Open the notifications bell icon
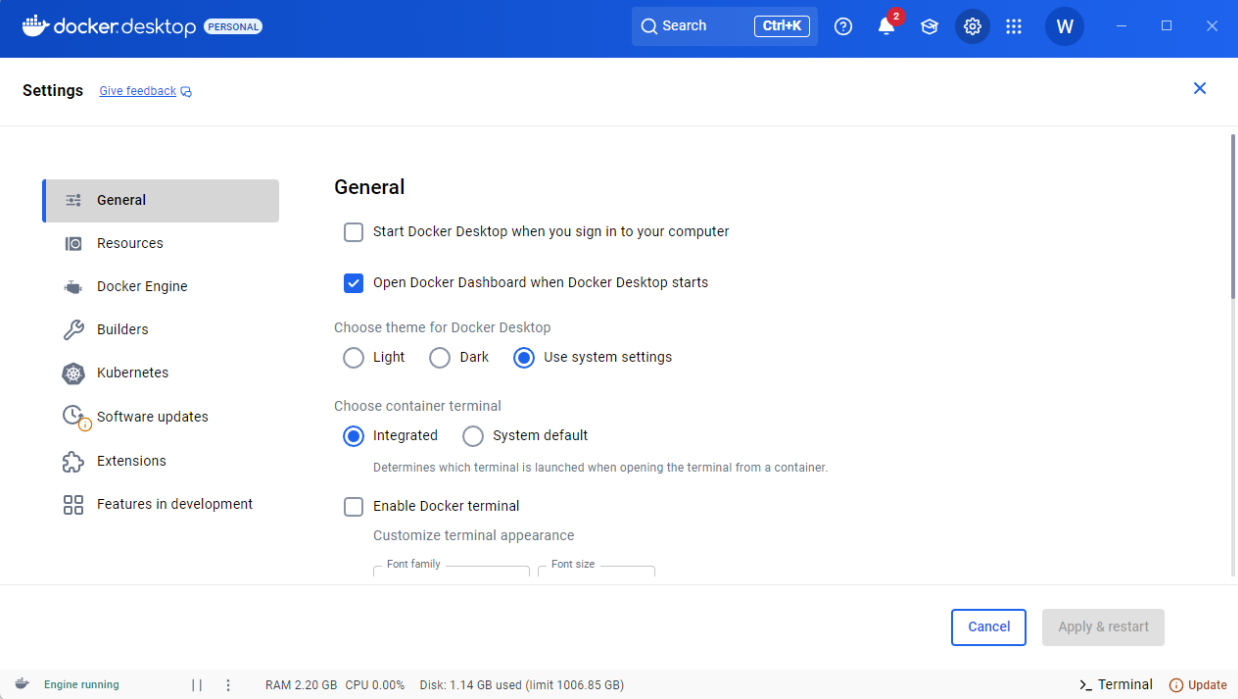This screenshot has height=699, width=1238. tap(886, 27)
